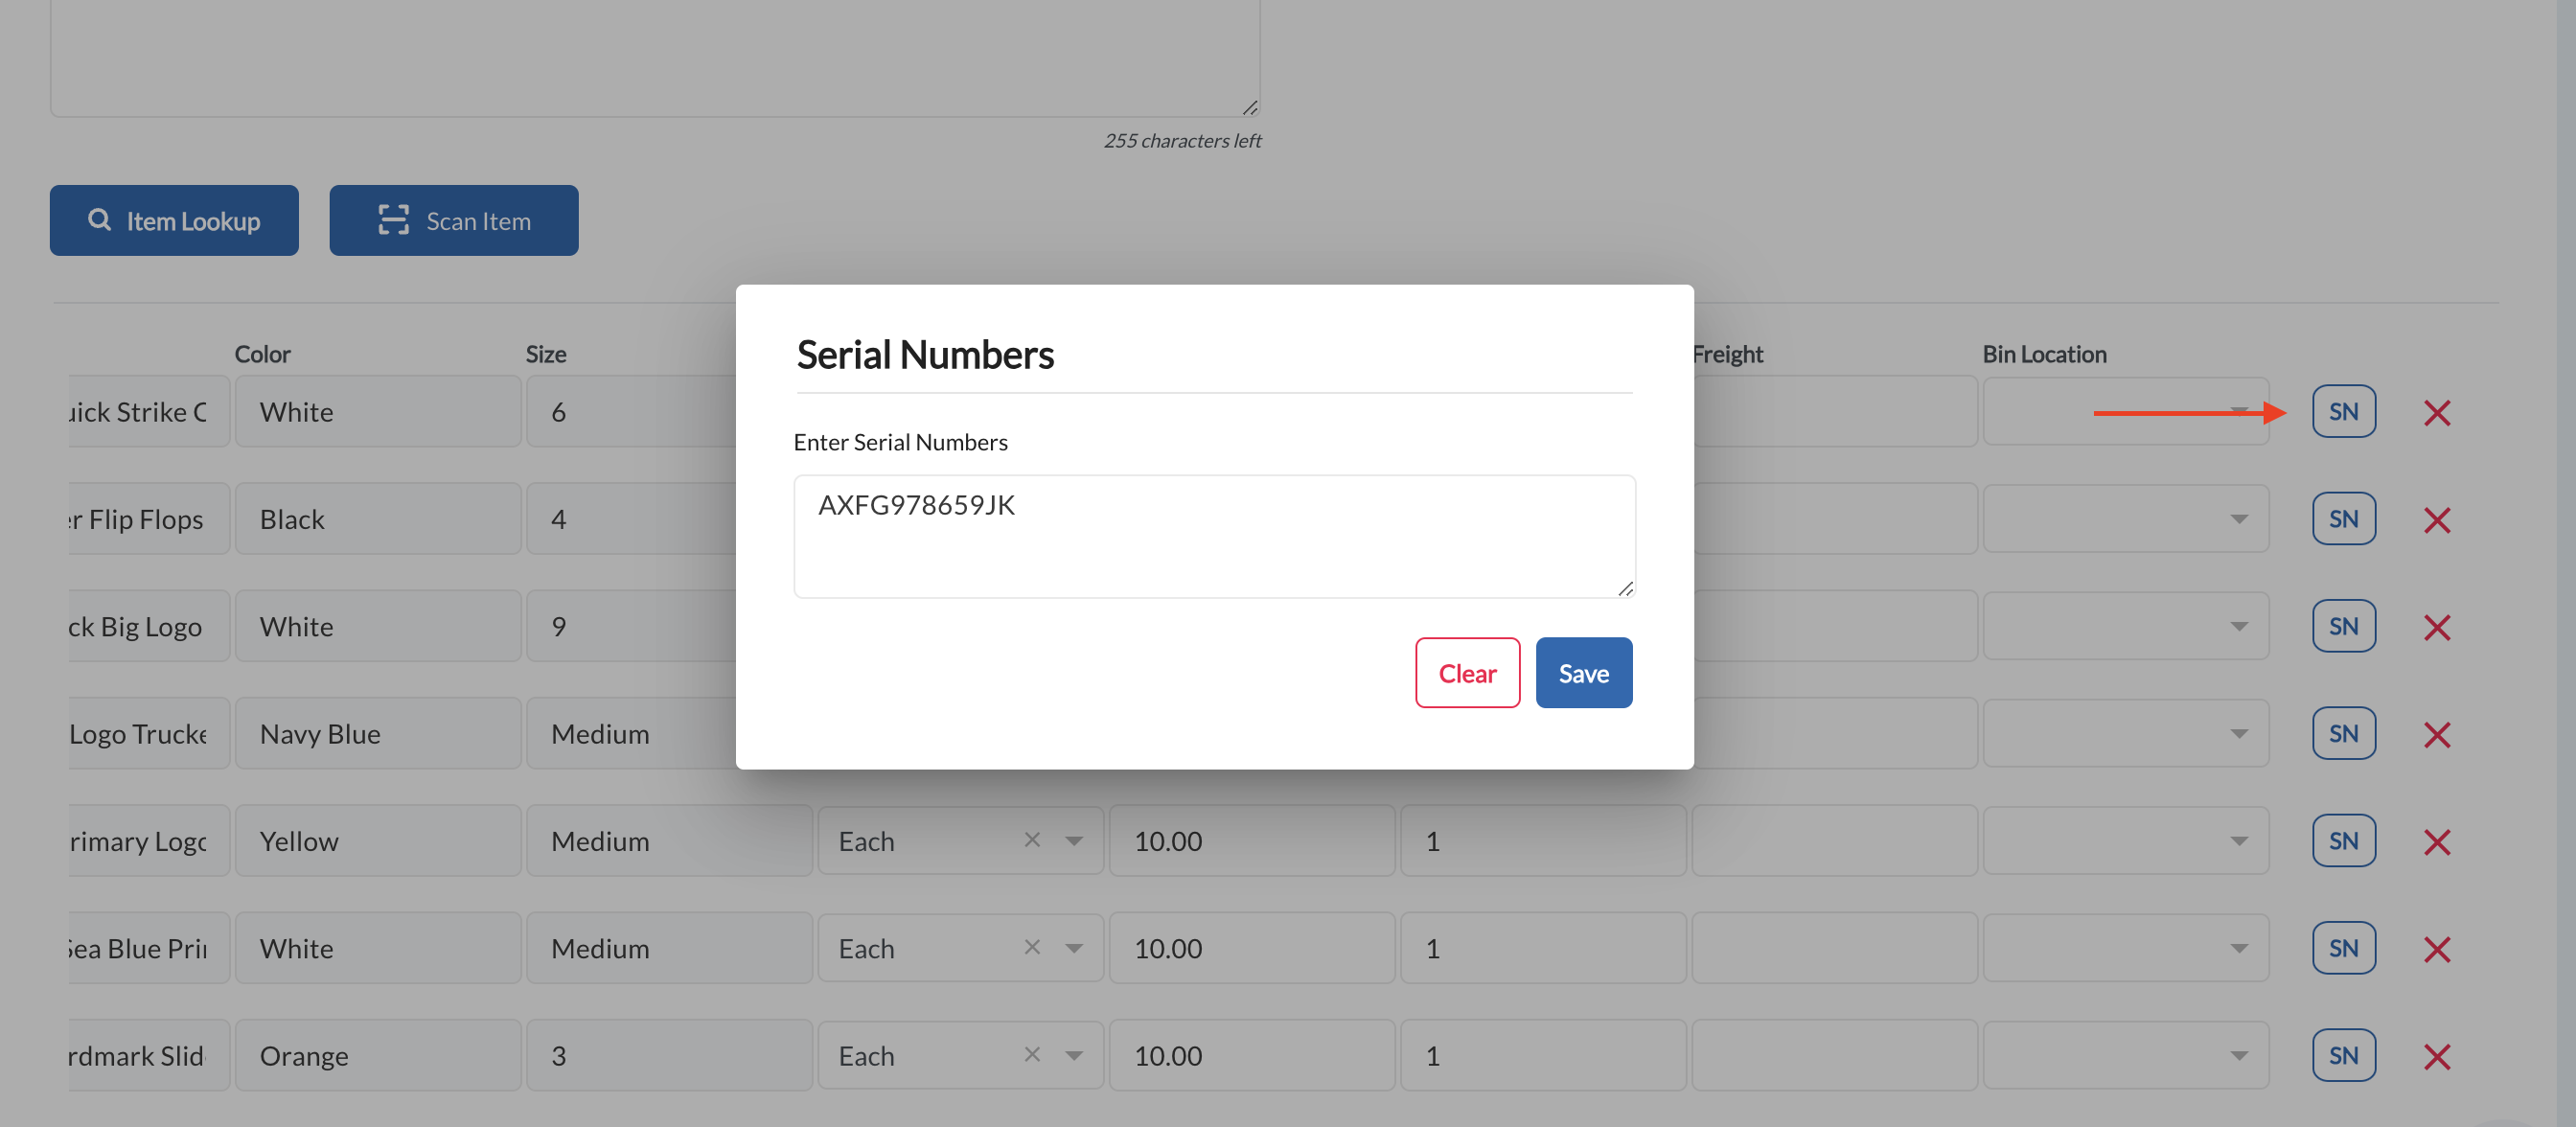Viewport: 2576px width, 1127px height.
Task: Click SN button on Yellow Medium row
Action: (2343, 840)
